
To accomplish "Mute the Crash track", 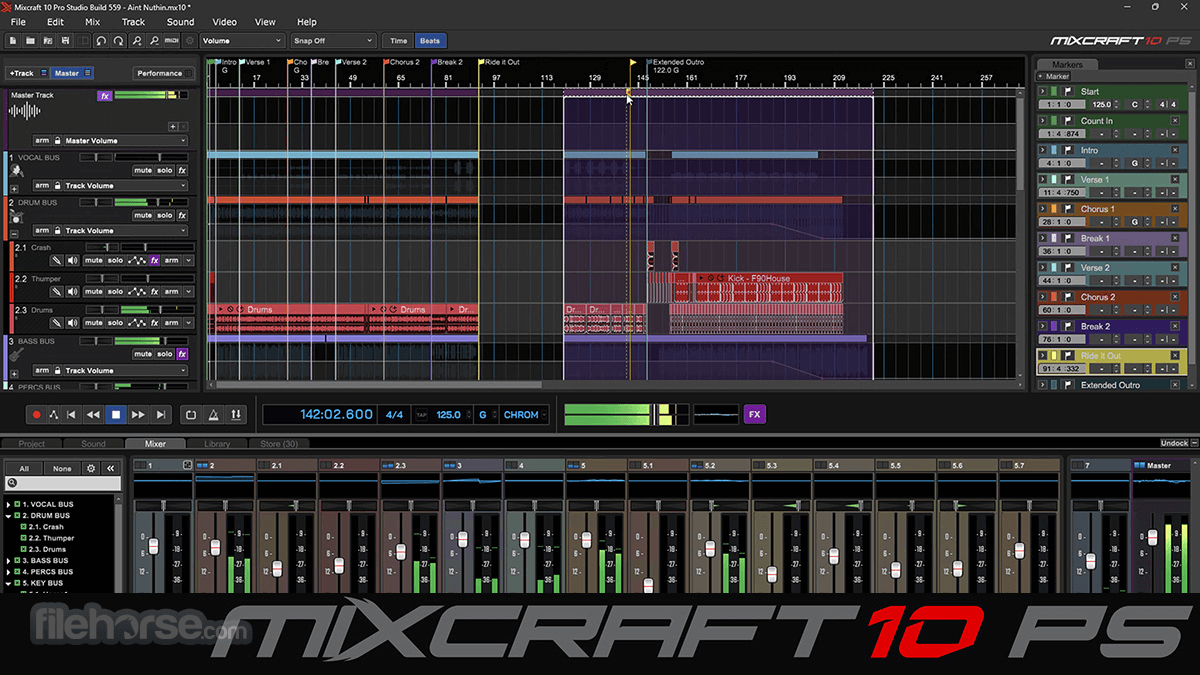I will tap(94, 260).
